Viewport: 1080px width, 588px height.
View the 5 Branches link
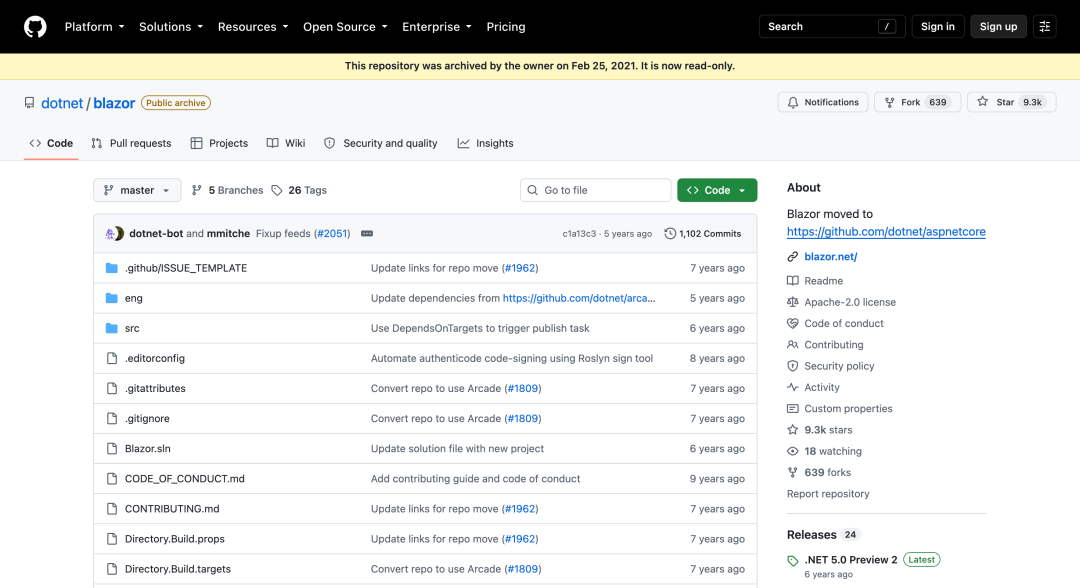227,190
